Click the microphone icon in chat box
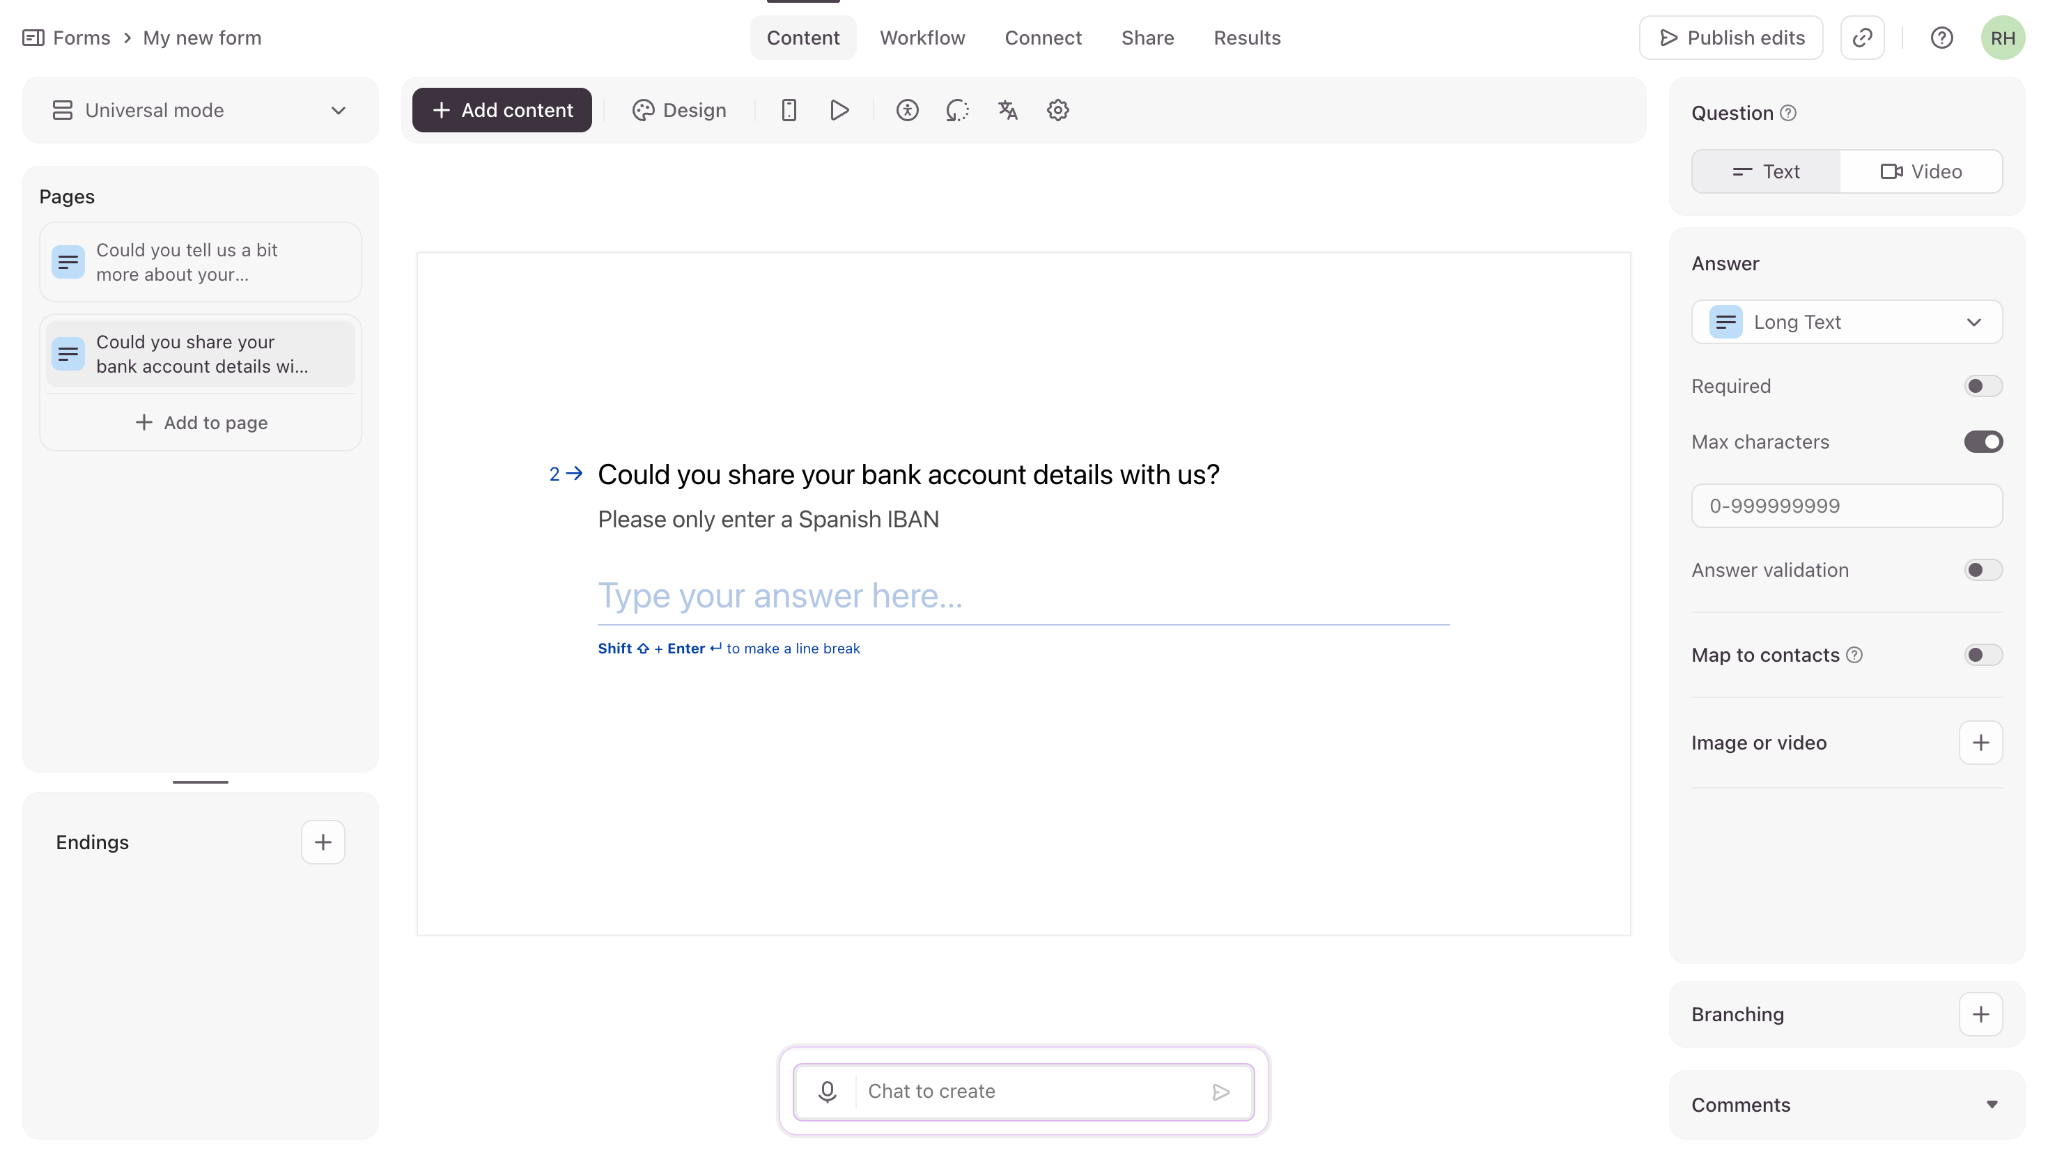The image size is (2048, 1162). tap(827, 1091)
